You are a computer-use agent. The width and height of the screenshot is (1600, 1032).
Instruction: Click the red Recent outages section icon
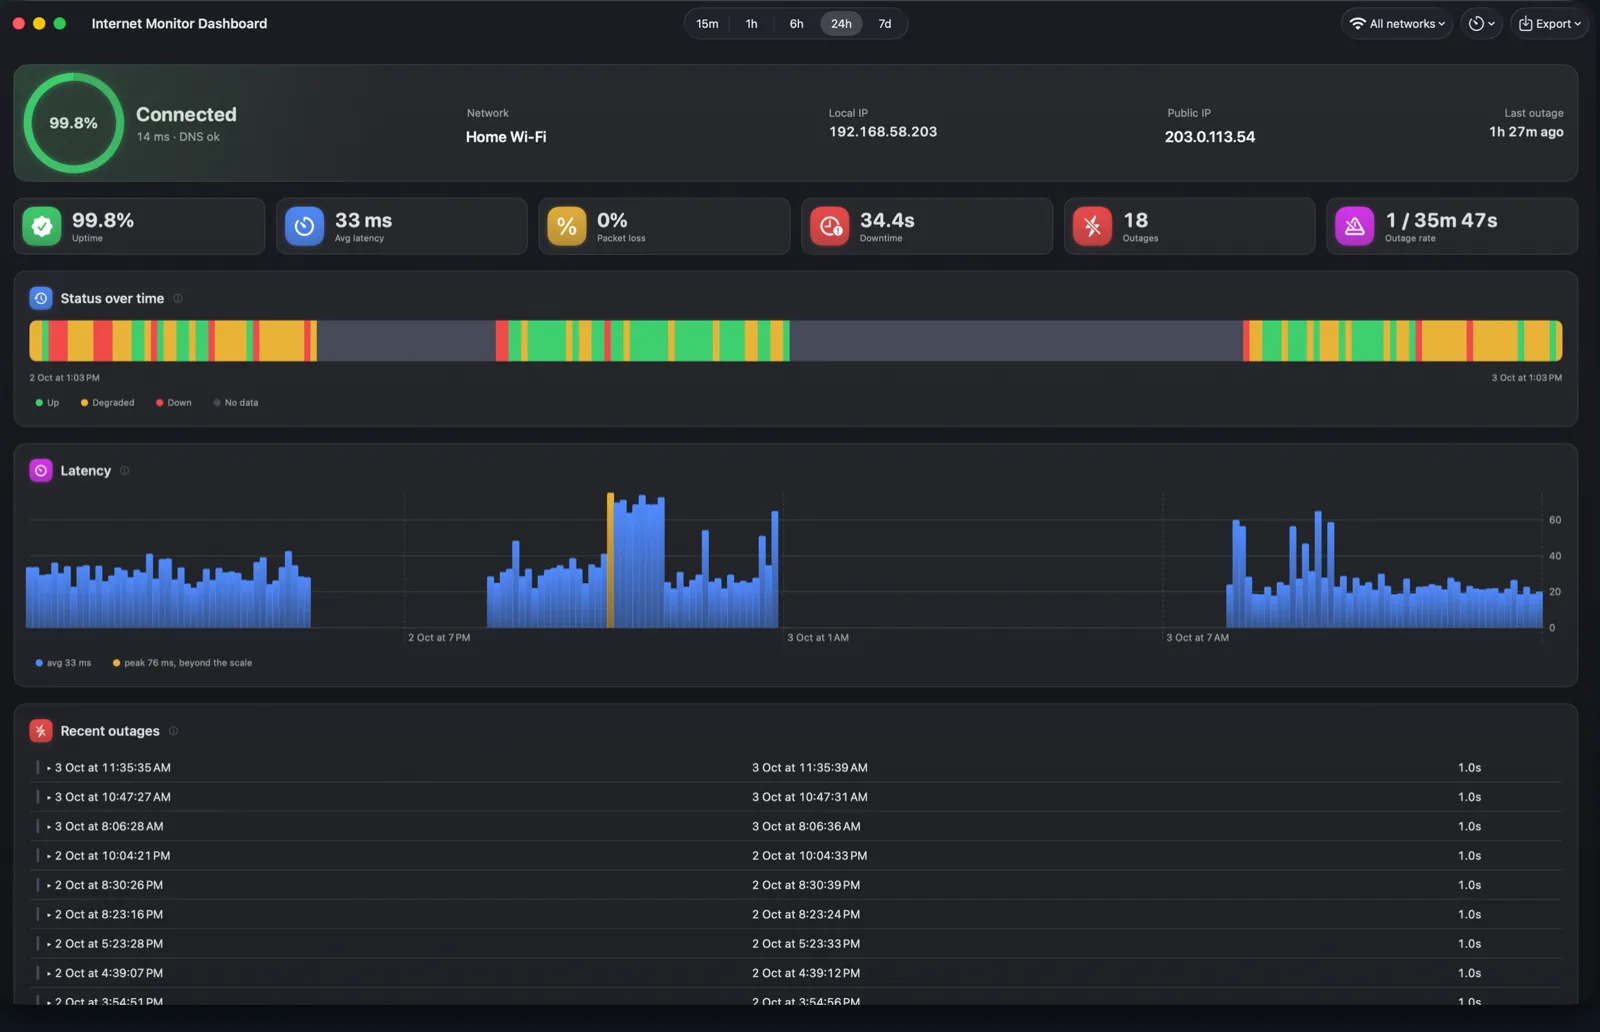click(x=41, y=731)
